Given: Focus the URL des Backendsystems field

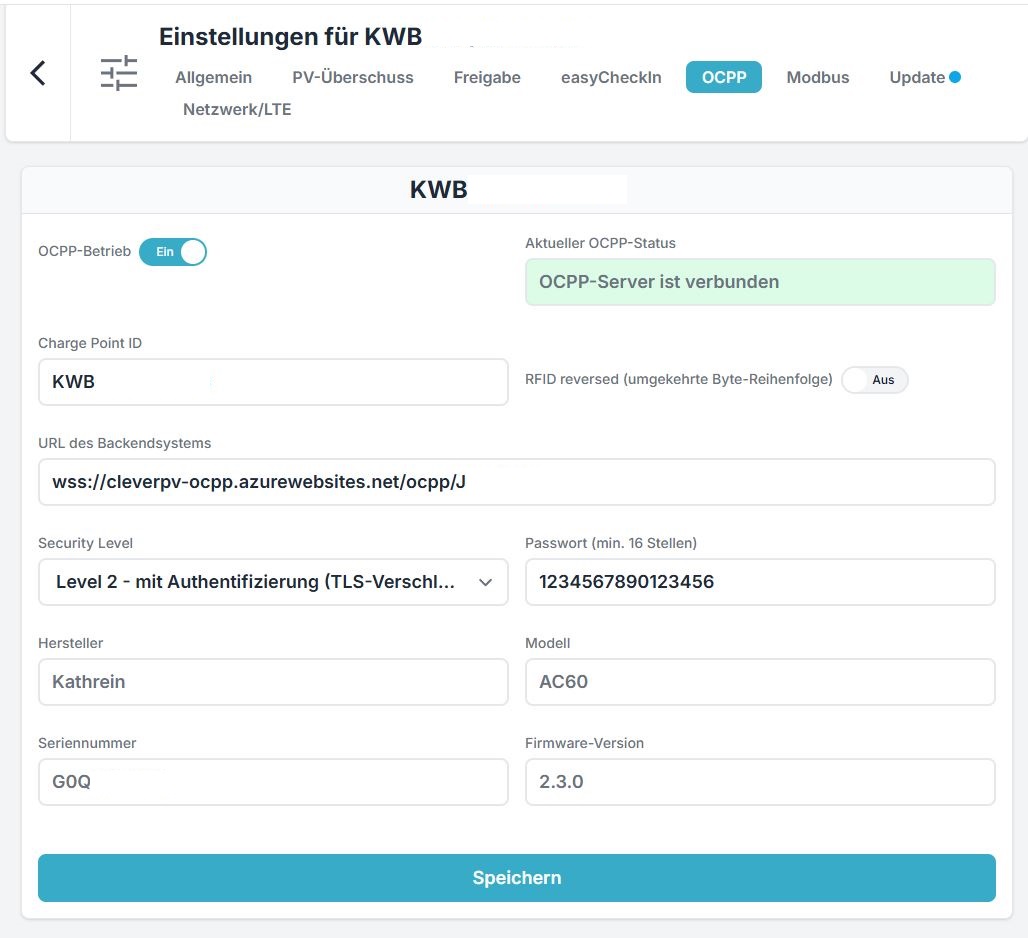Looking at the screenshot, I should click(516, 482).
